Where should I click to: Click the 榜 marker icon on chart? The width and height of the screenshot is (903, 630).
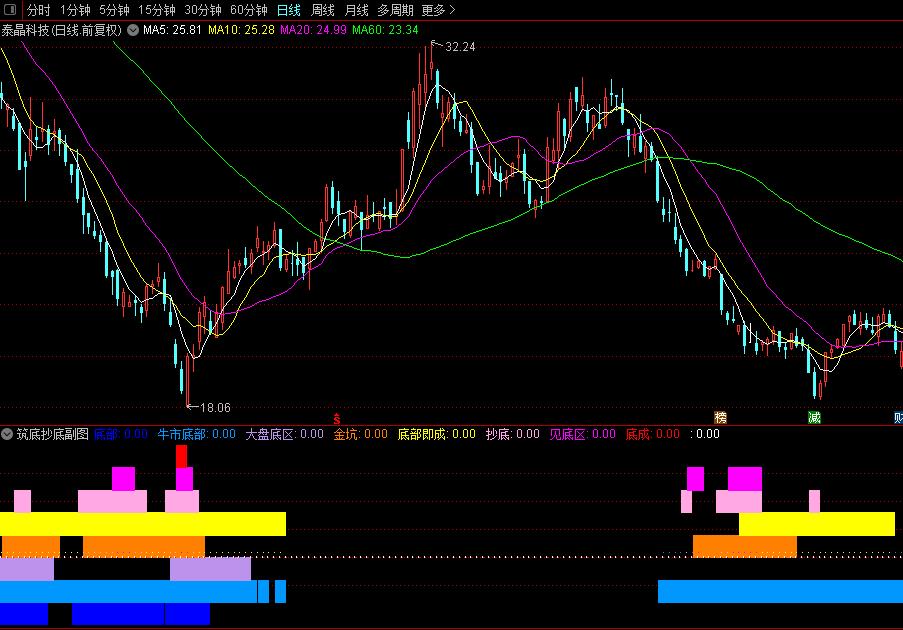coord(720,418)
